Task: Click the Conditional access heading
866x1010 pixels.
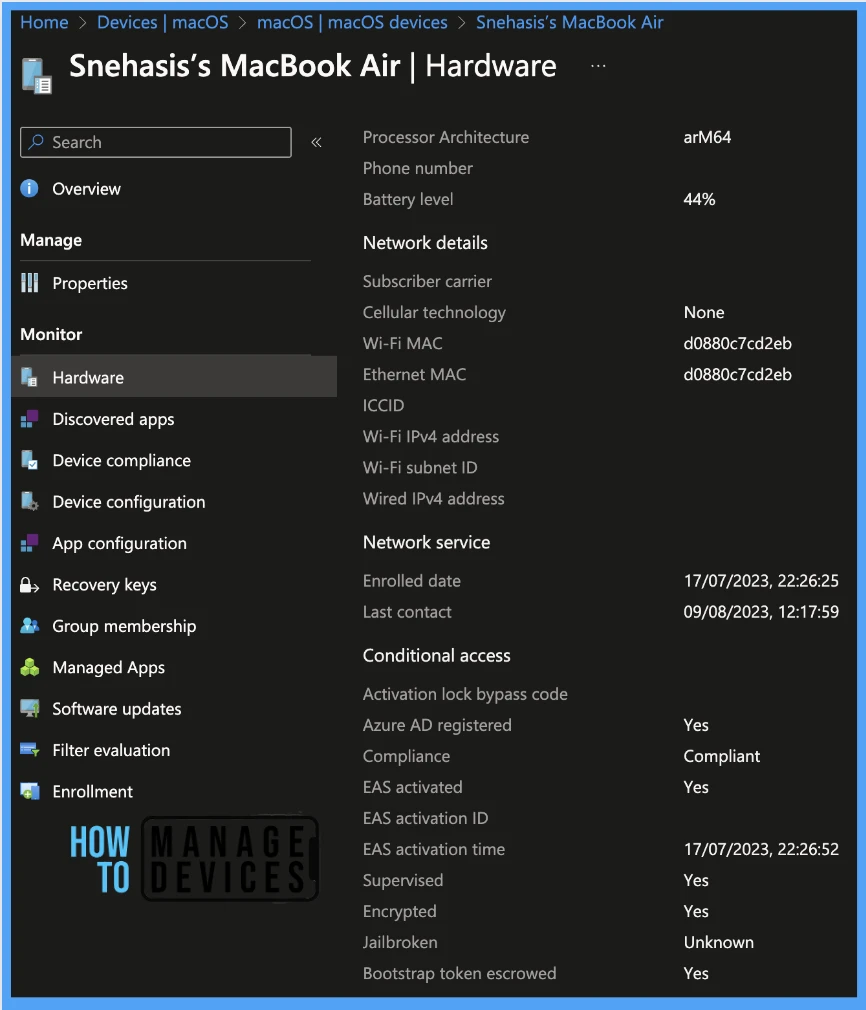Action: tap(436, 656)
